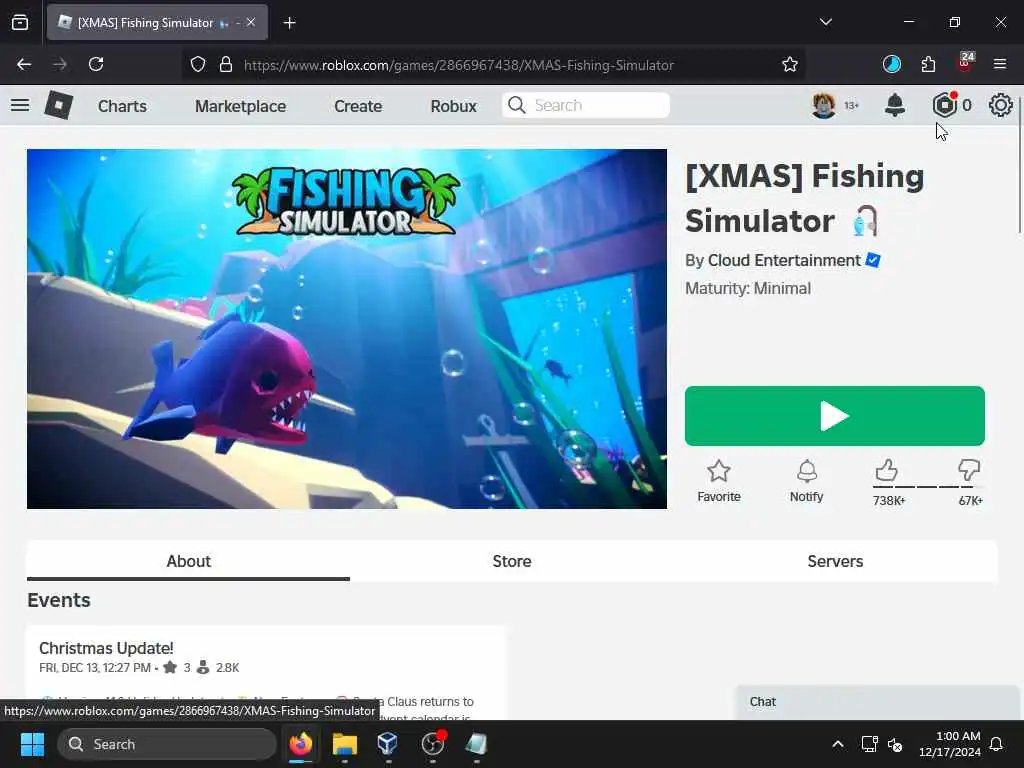Give the game a thumbs down

coord(969,470)
